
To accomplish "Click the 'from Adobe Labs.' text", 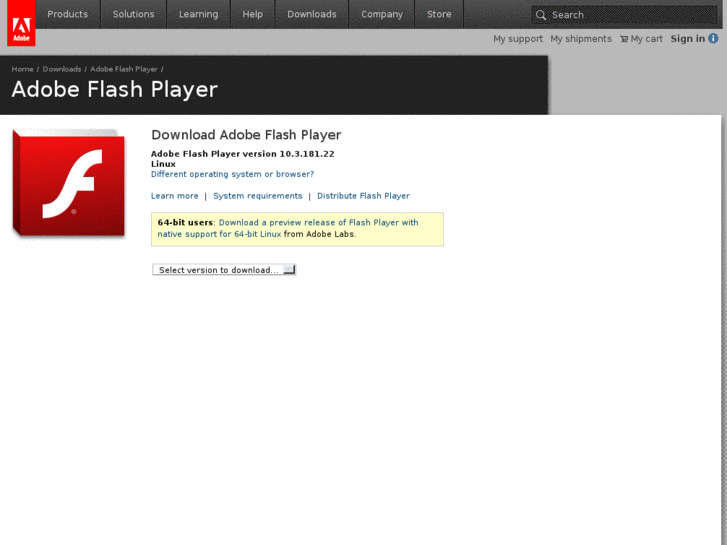I will coord(320,234).
